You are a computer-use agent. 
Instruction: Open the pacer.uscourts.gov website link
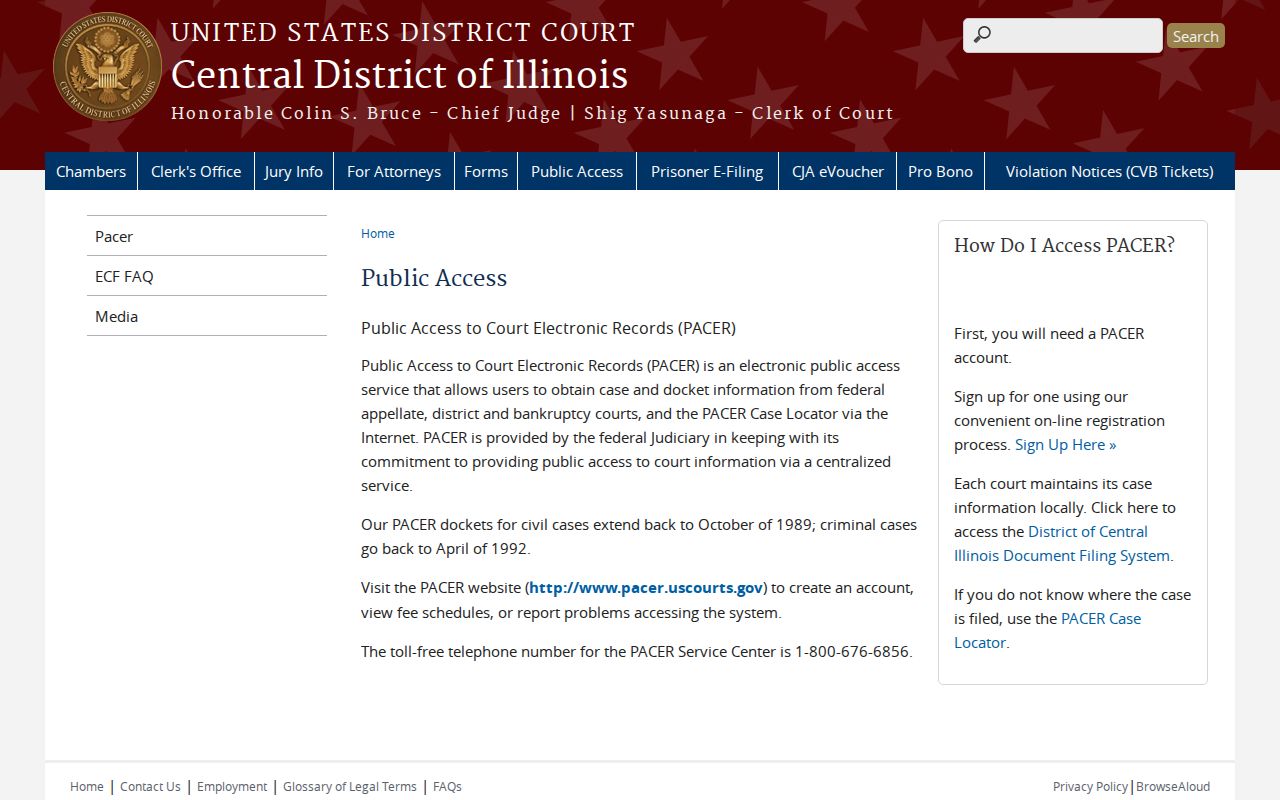pyautogui.click(x=646, y=588)
